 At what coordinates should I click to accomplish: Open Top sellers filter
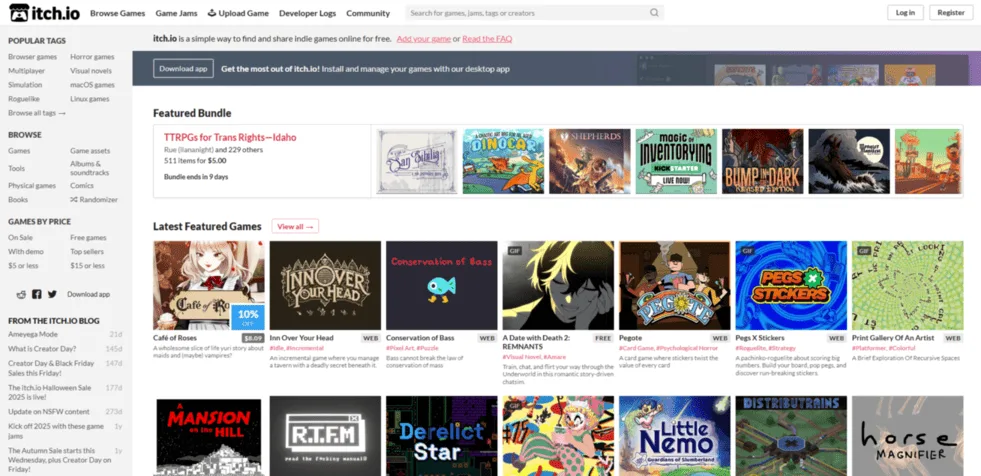tap(87, 251)
